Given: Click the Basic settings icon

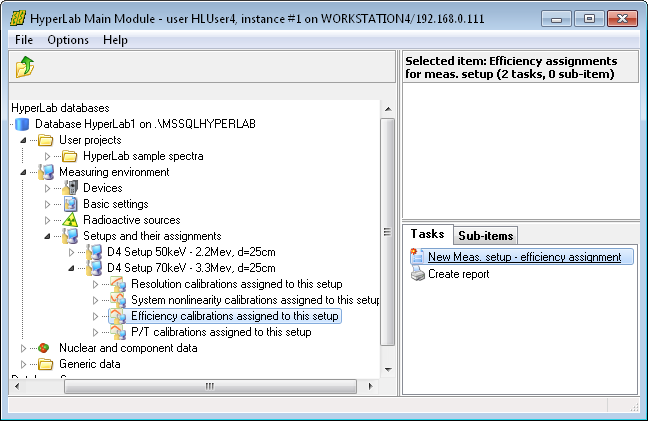Looking at the screenshot, I should pos(70,204).
